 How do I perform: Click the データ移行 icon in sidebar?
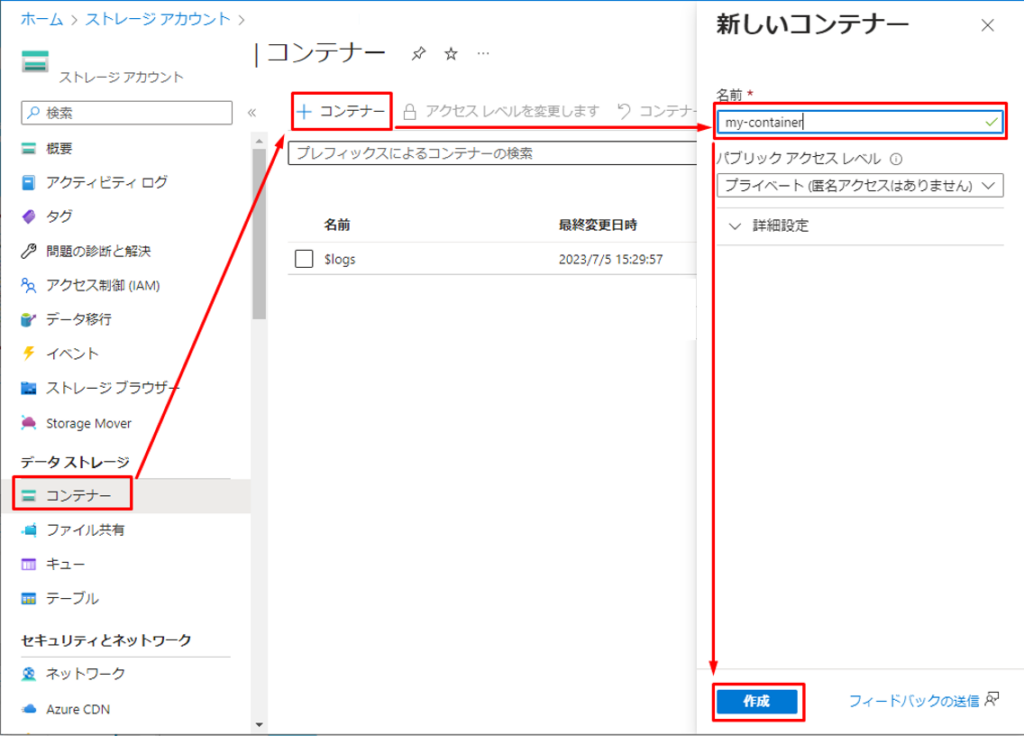click(29, 319)
